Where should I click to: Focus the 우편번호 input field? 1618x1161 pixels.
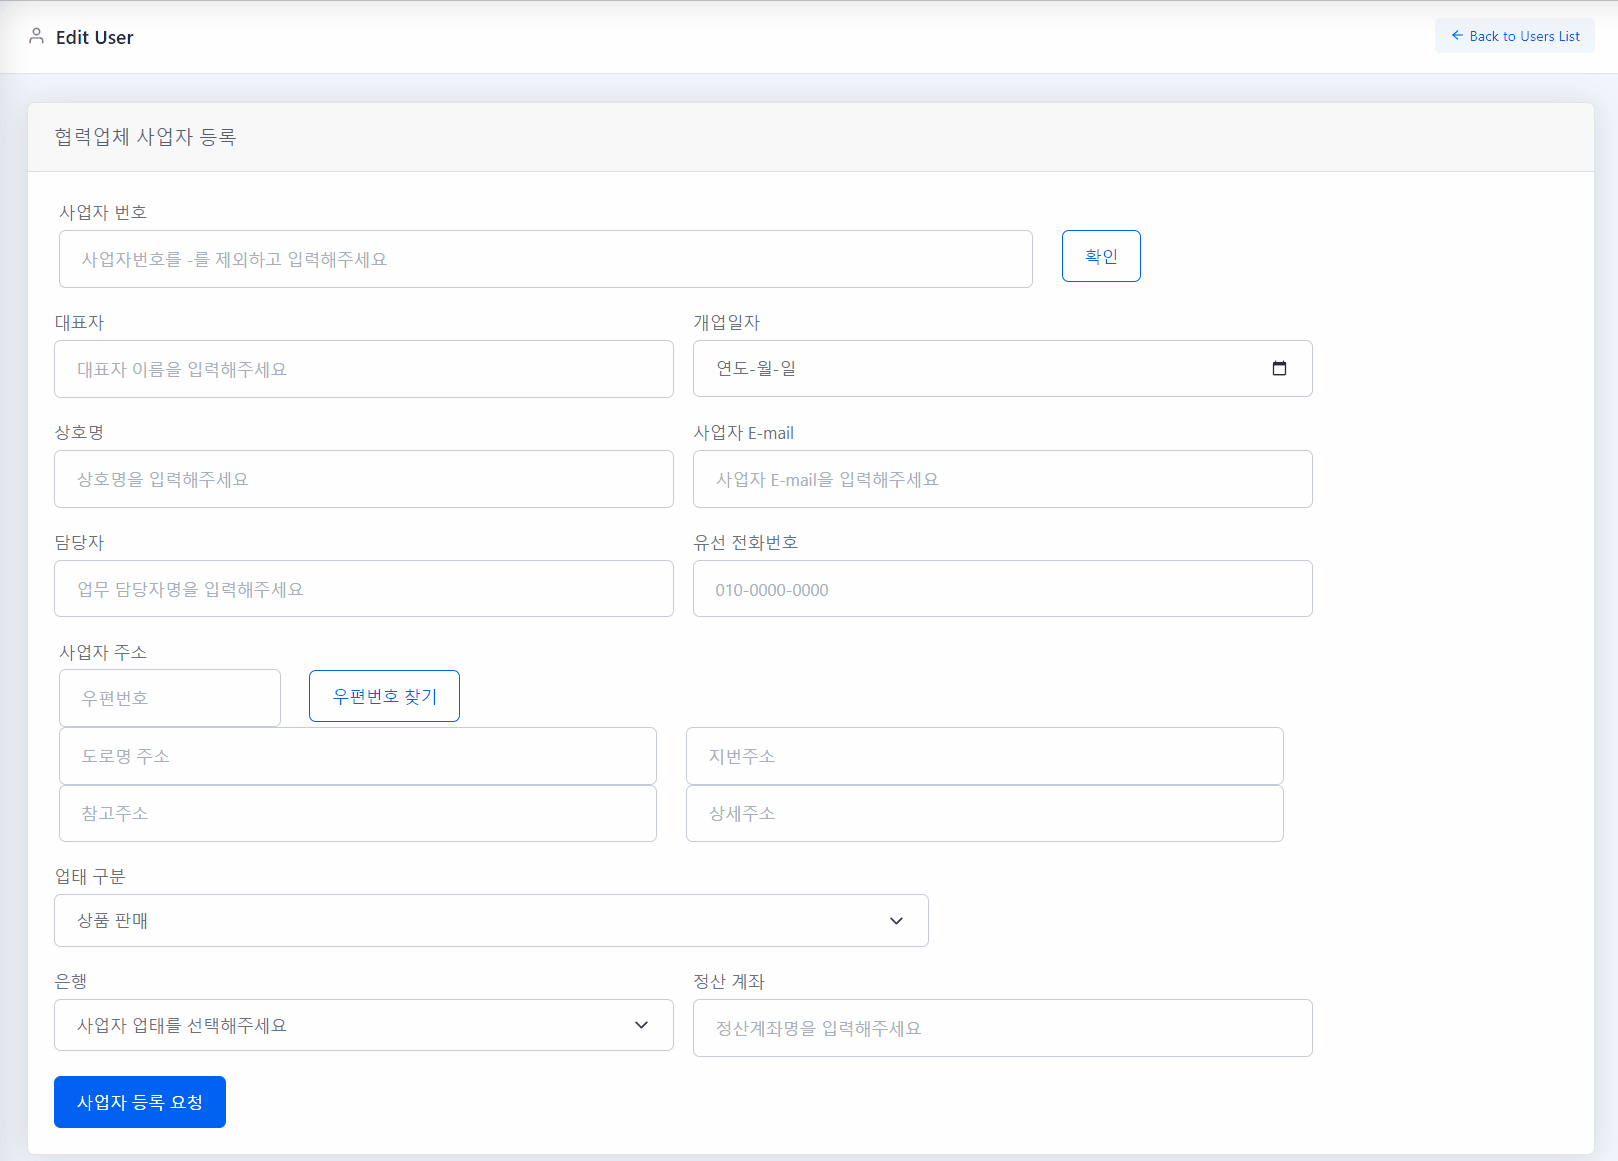170,698
